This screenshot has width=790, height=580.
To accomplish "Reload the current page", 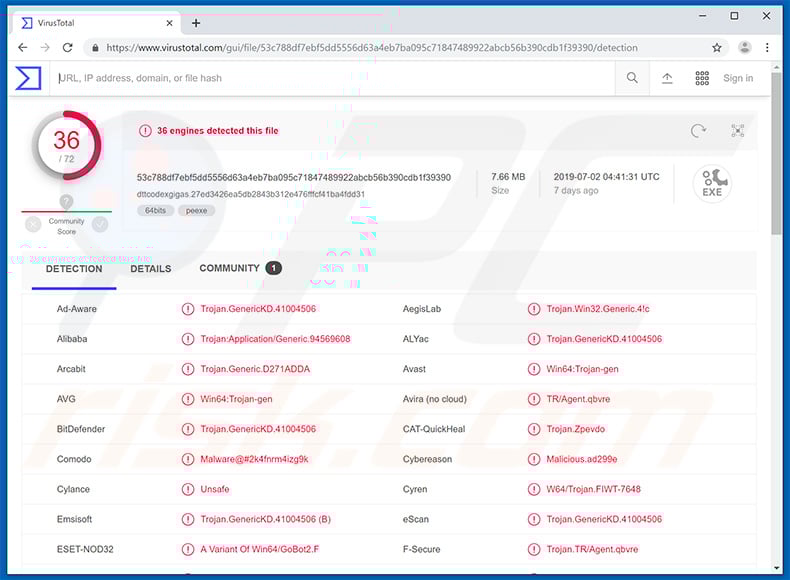I will 67,47.
